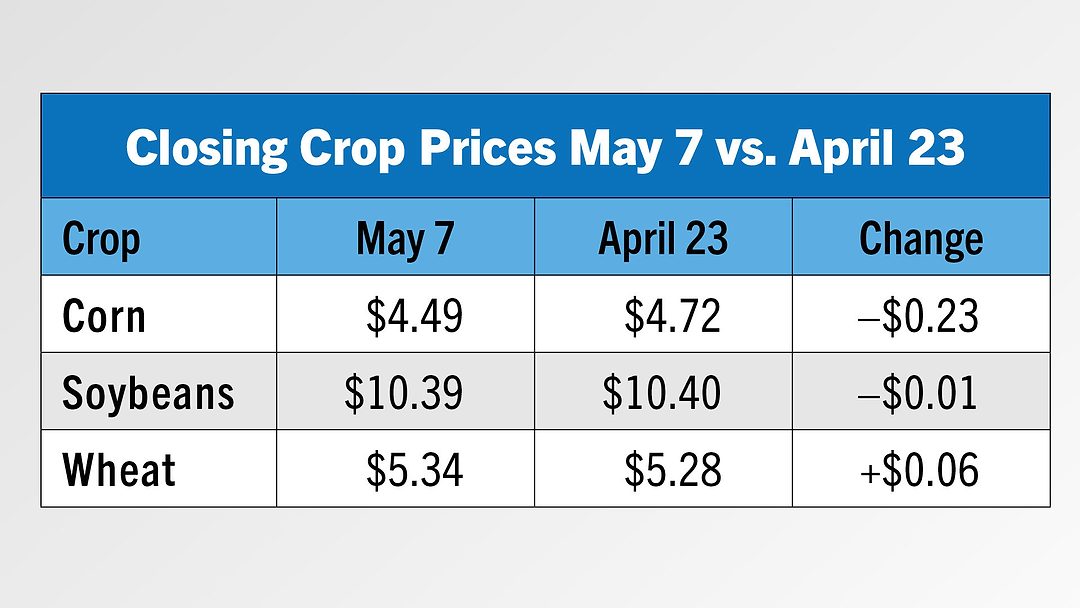Click the words "Closing Crop Prices" in the title
The height and width of the screenshot is (608, 1080).
tap(340, 148)
